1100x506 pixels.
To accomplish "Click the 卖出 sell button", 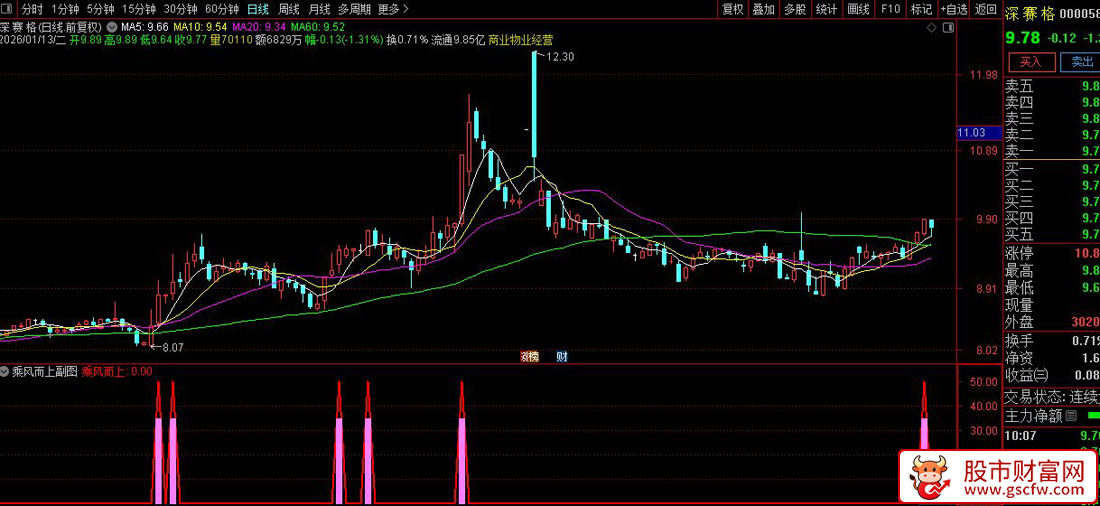I will click(x=1081, y=62).
